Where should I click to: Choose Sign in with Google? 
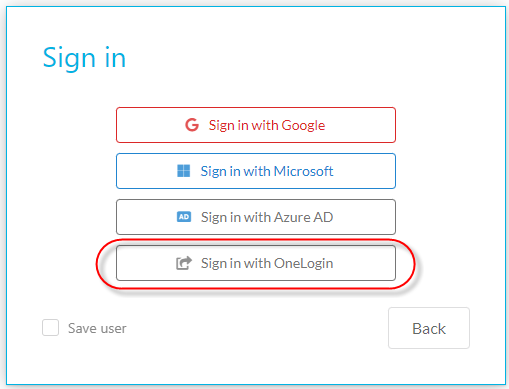pyautogui.click(x=256, y=125)
